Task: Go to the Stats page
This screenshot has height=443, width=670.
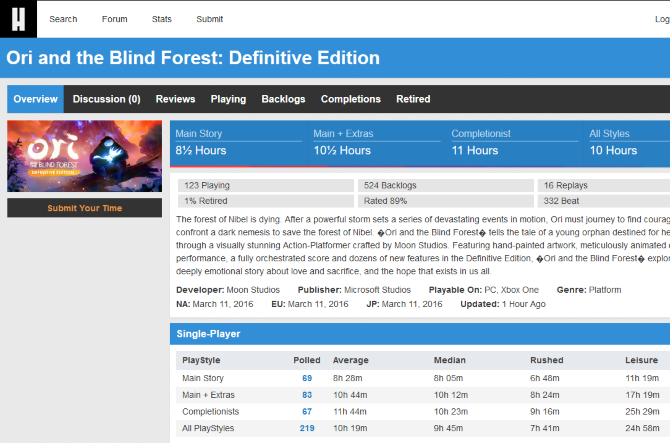Action: click(162, 19)
